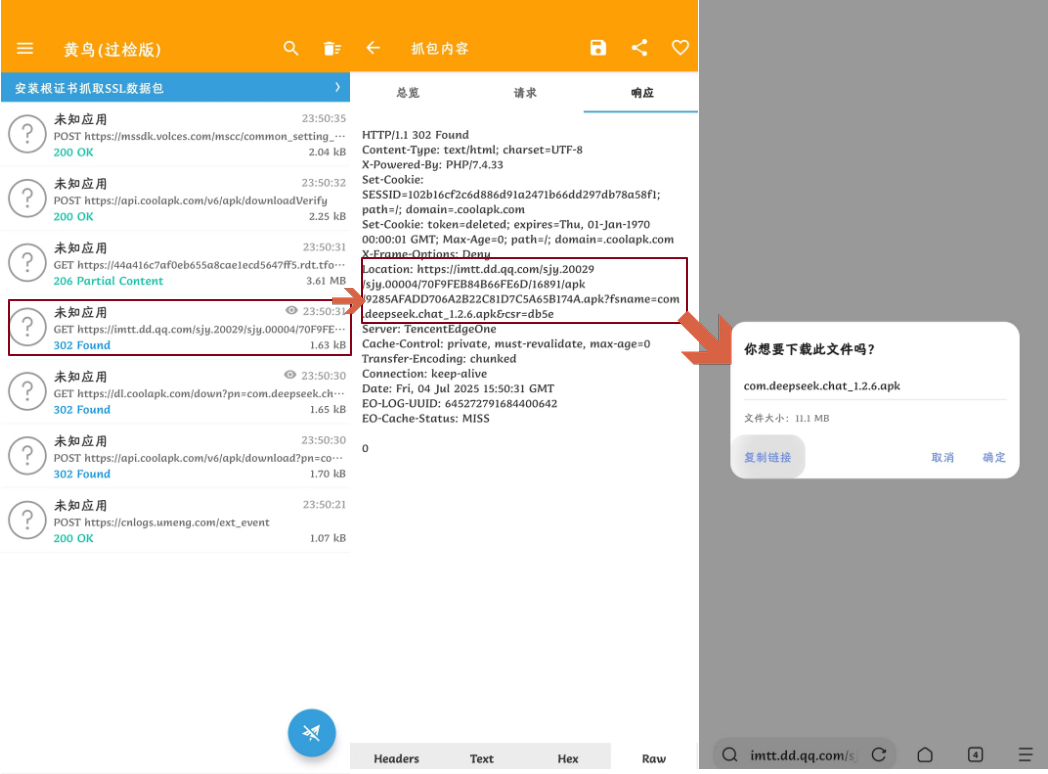Tap the browser reload icon
The width and height of the screenshot is (1048, 774).
[x=879, y=755]
